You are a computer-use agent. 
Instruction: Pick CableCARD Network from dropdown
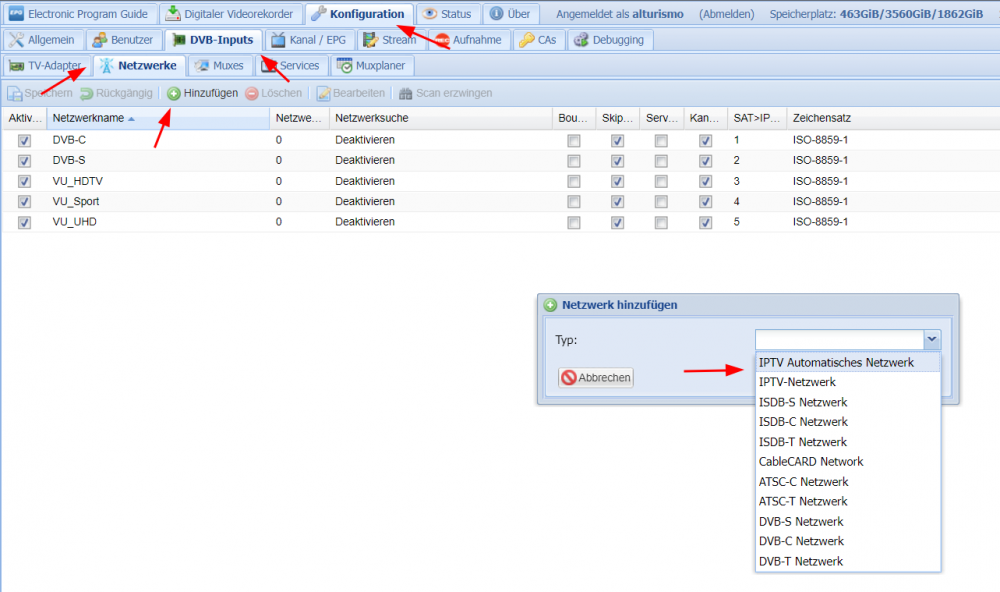coord(848,462)
